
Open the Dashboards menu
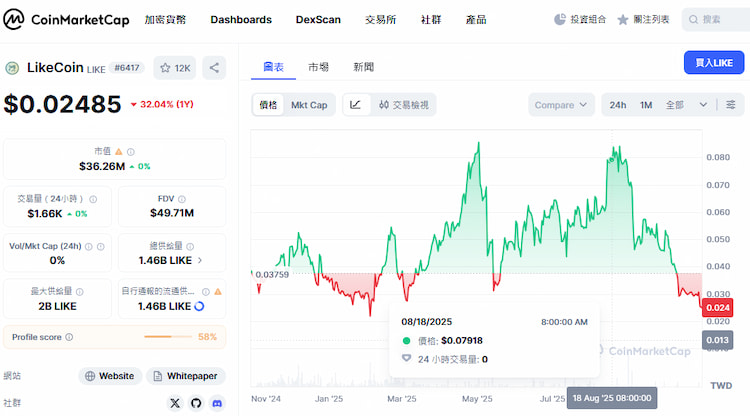coord(241,20)
